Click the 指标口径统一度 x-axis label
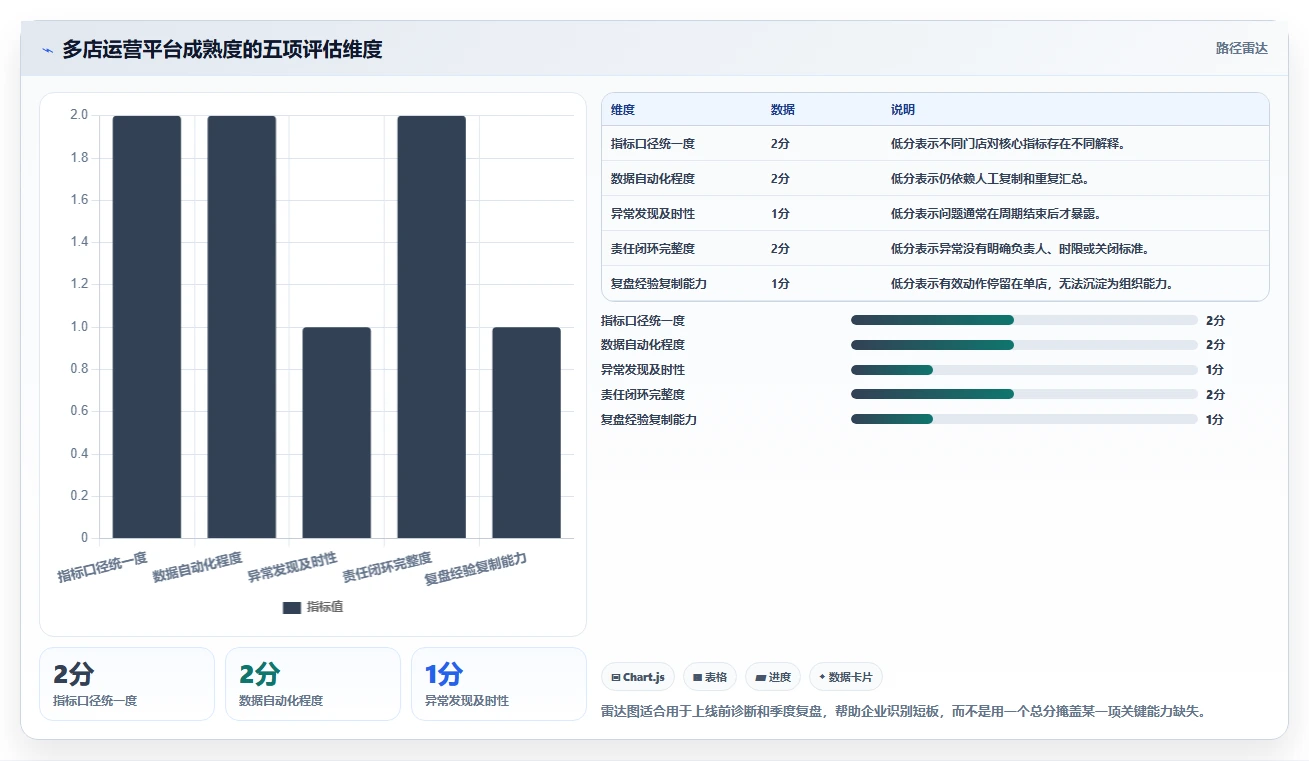 (x=102, y=567)
